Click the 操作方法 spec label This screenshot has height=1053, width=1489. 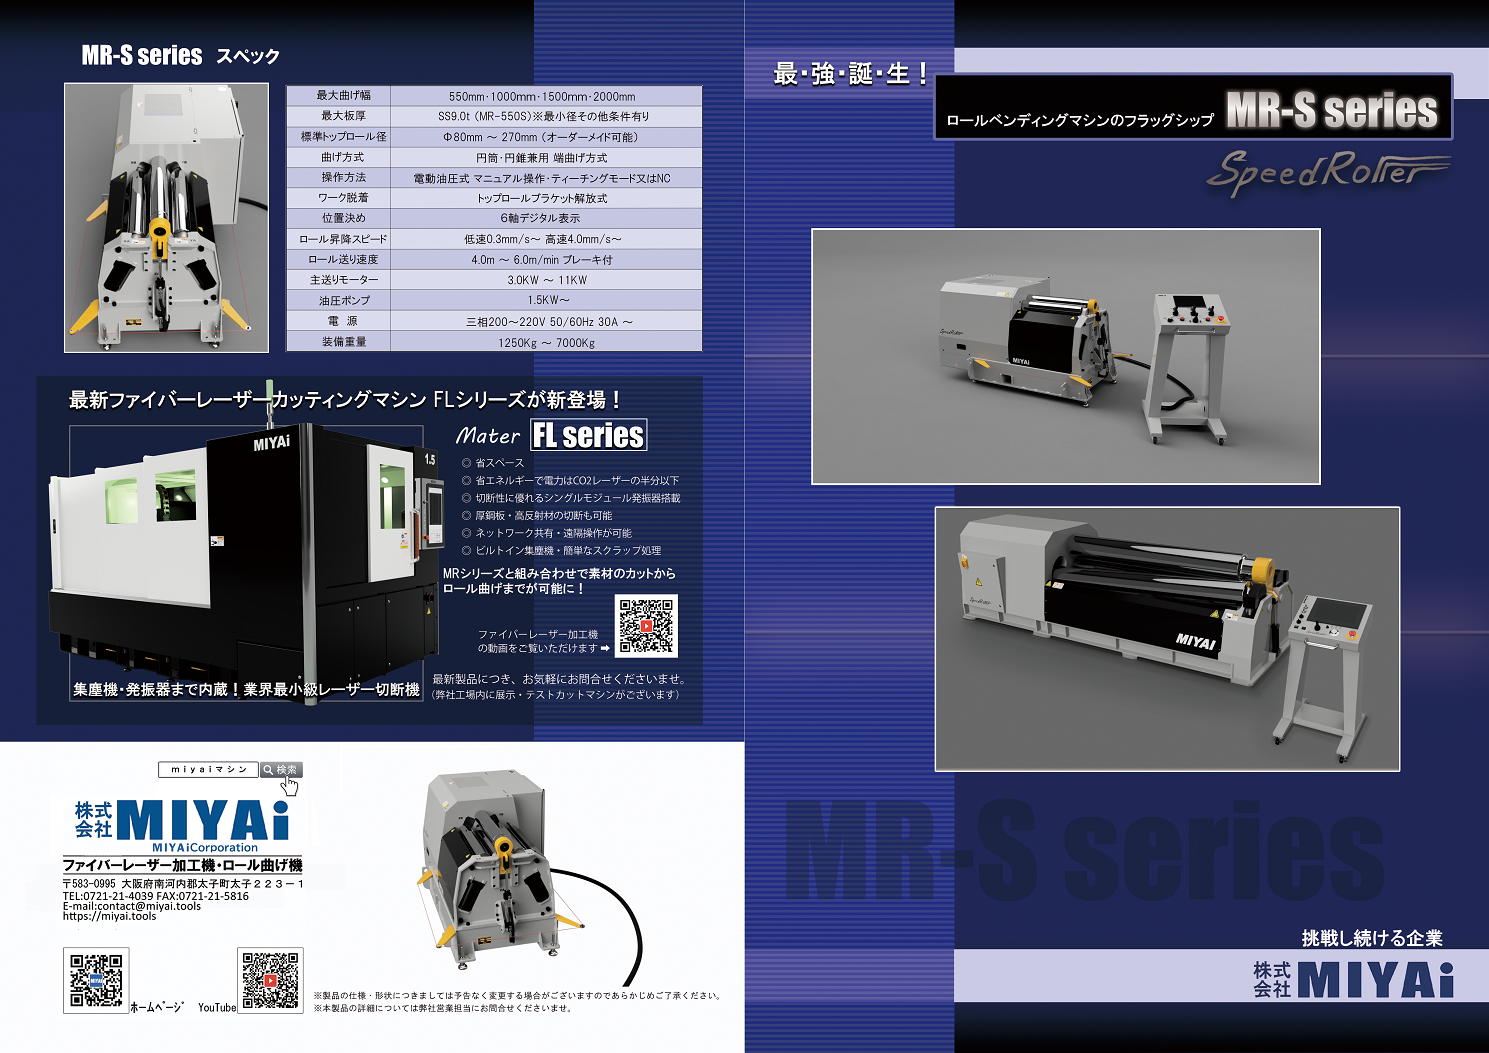coord(343,177)
